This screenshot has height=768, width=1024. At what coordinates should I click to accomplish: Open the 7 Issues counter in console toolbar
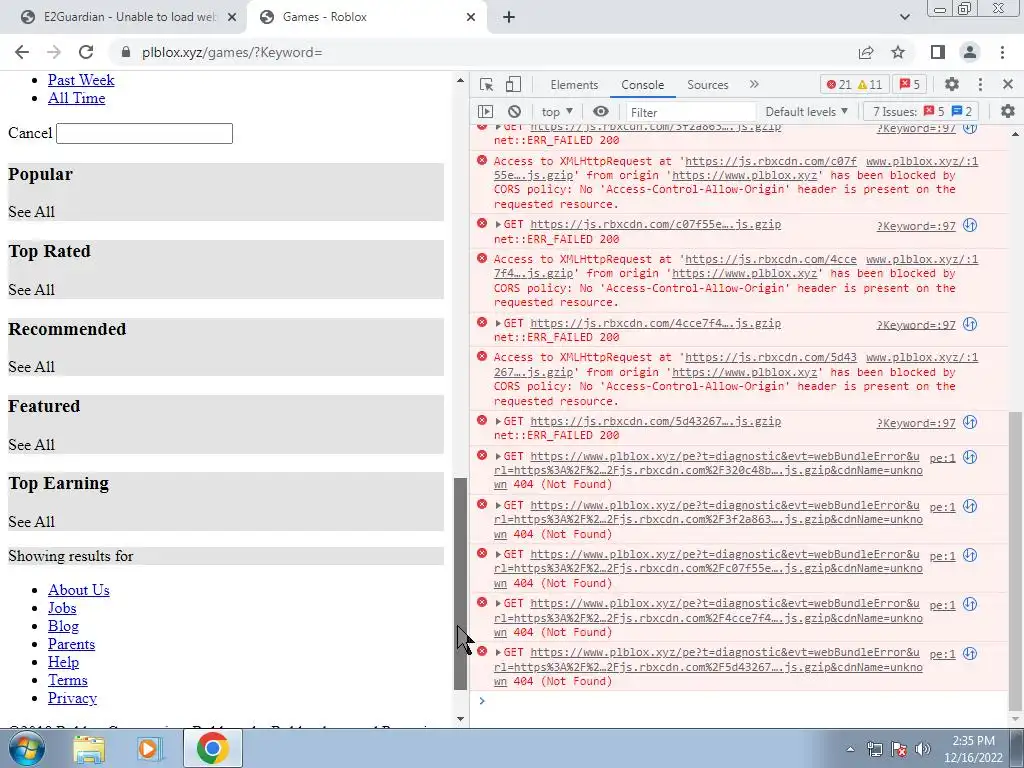(x=921, y=112)
